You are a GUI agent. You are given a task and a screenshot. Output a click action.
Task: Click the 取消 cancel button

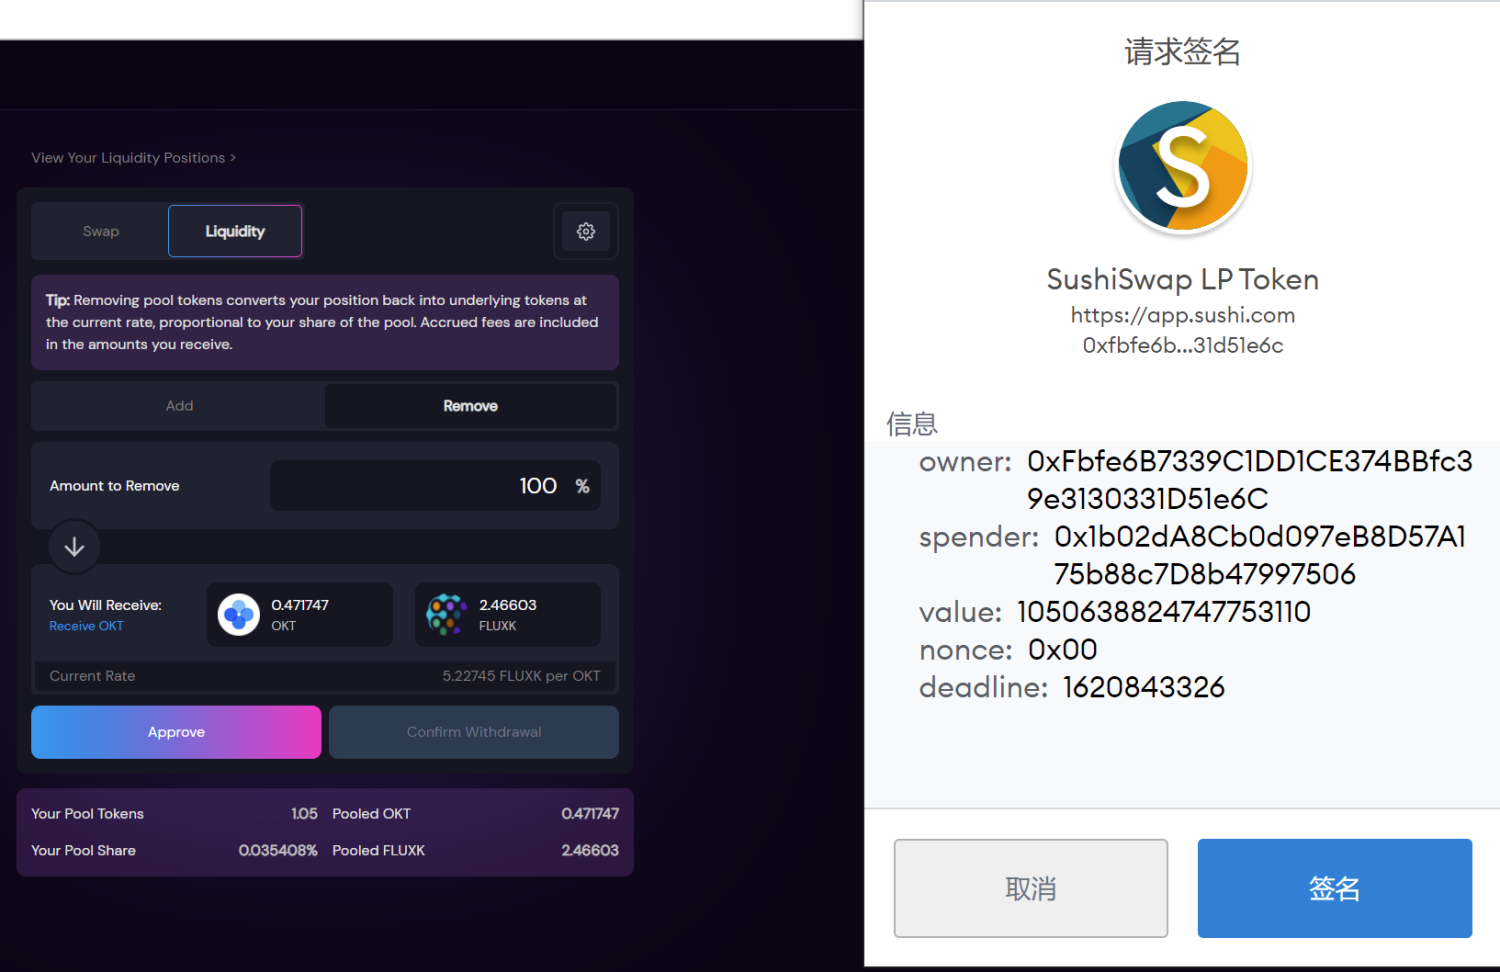1031,888
